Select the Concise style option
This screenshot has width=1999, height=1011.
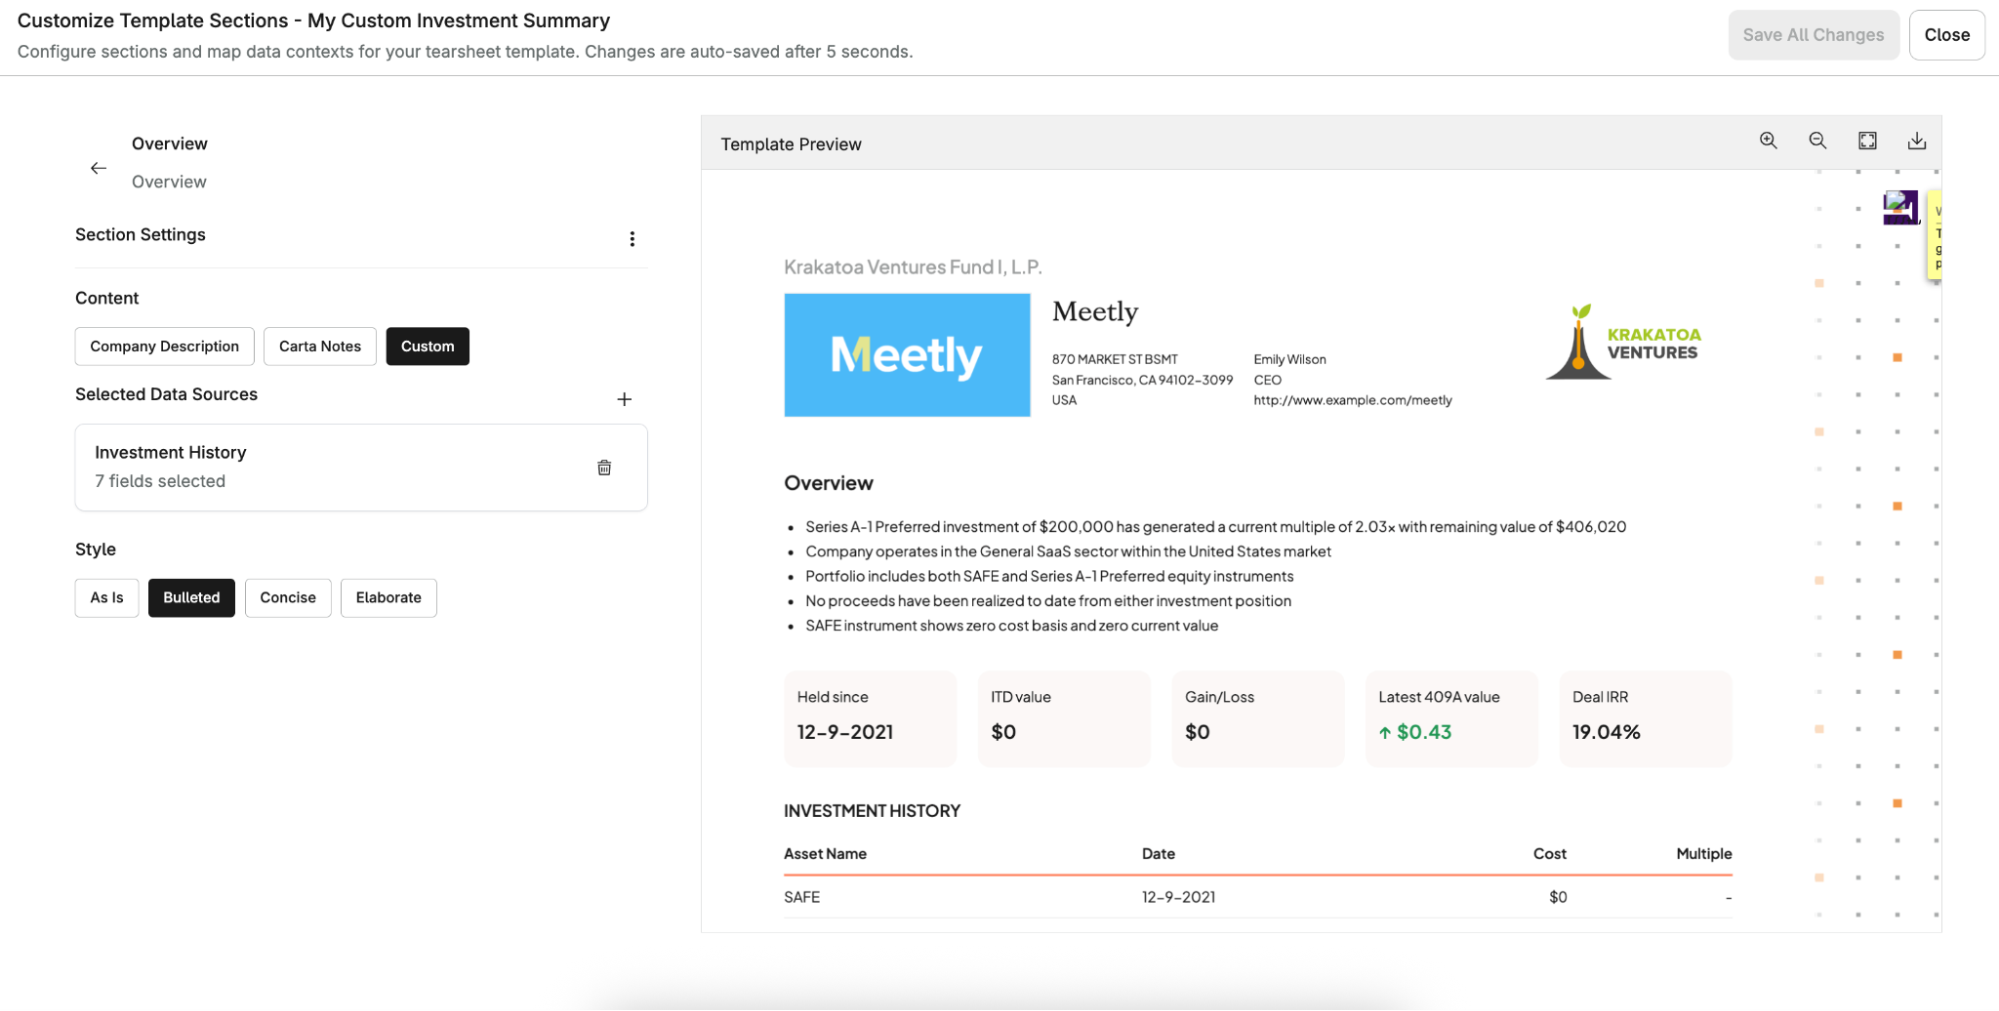tap(288, 597)
